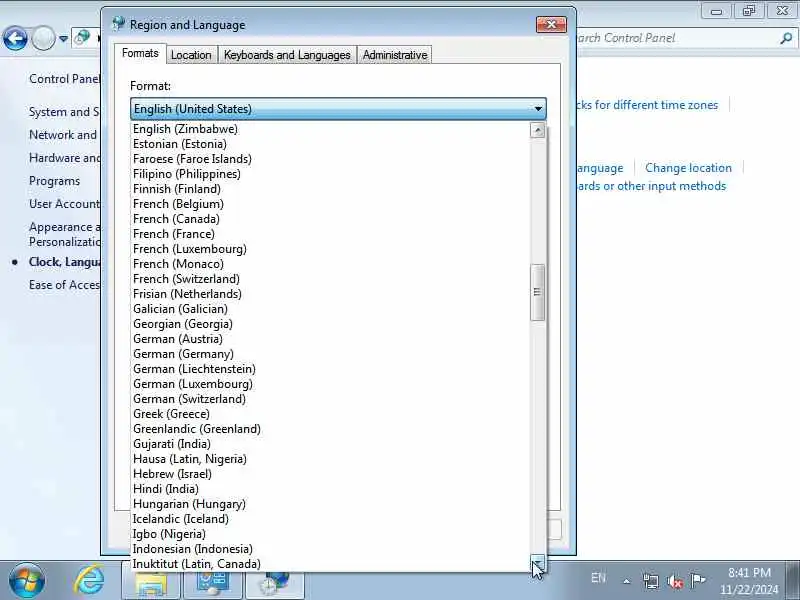Click the EN language indicator
Screen dimensions: 800x600
coord(598,578)
